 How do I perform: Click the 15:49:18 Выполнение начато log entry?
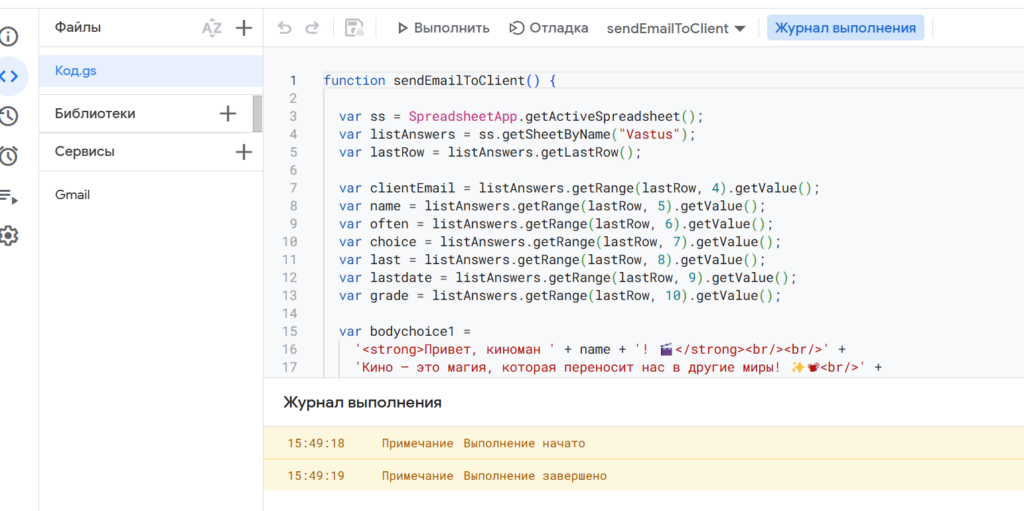(x=643, y=443)
